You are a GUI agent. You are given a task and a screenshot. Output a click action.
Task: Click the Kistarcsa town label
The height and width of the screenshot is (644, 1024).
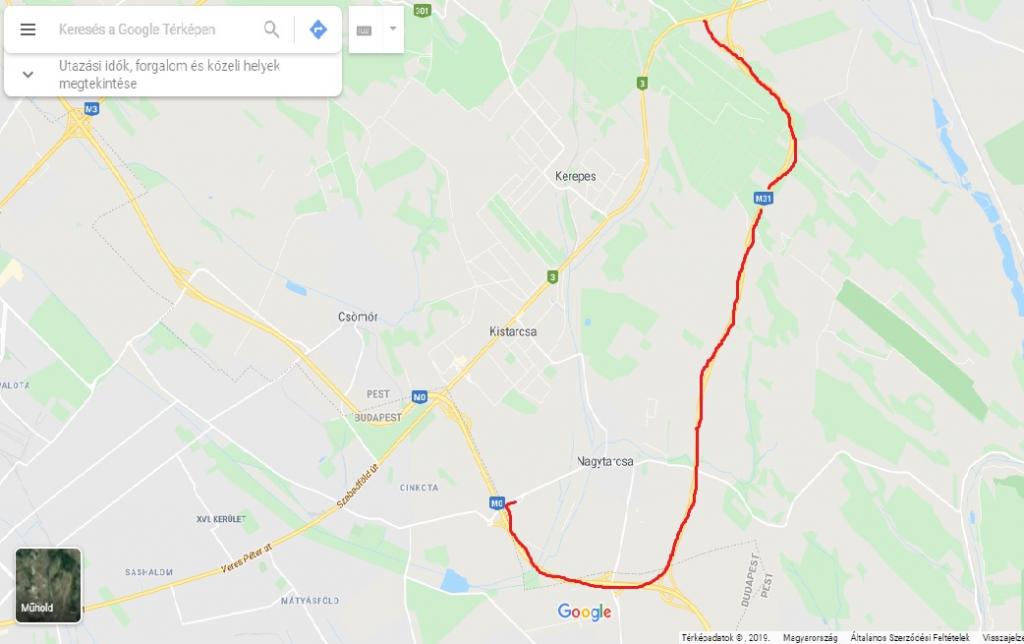[513, 332]
